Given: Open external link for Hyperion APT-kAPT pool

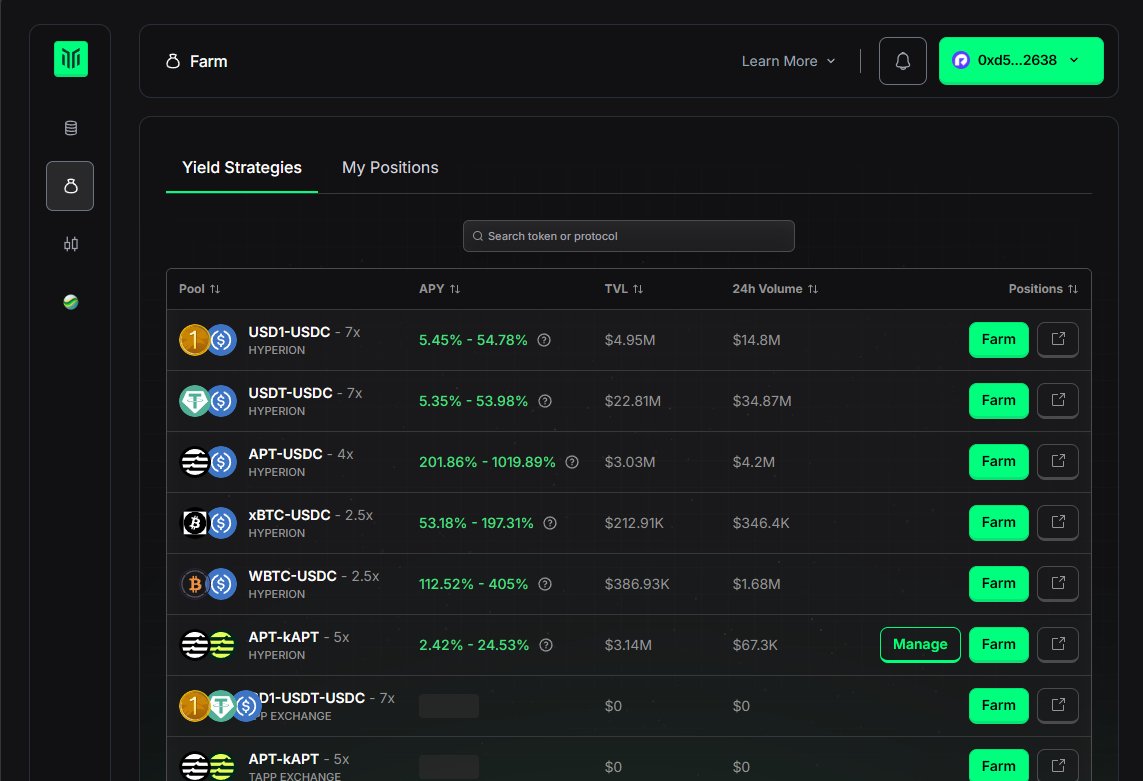Looking at the screenshot, I should [x=1058, y=645].
